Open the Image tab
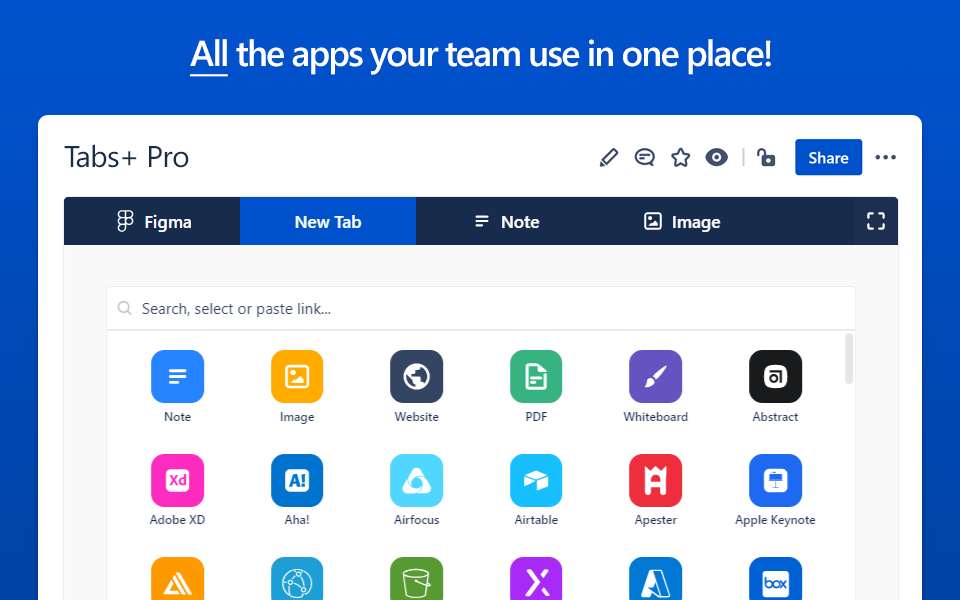Screen dimensions: 960x600 click(x=681, y=221)
